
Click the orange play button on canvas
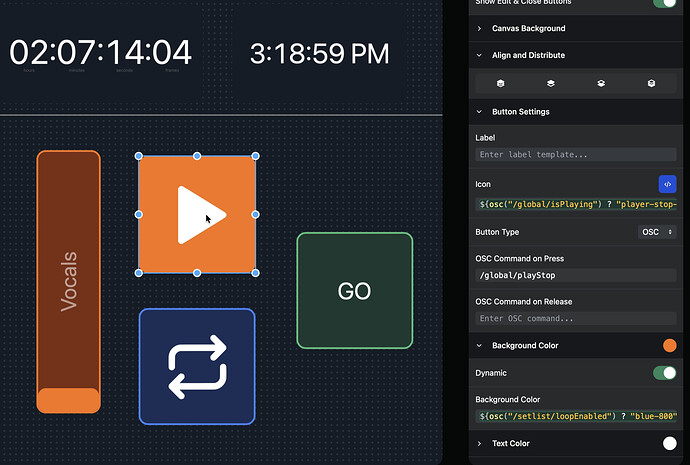coord(197,214)
